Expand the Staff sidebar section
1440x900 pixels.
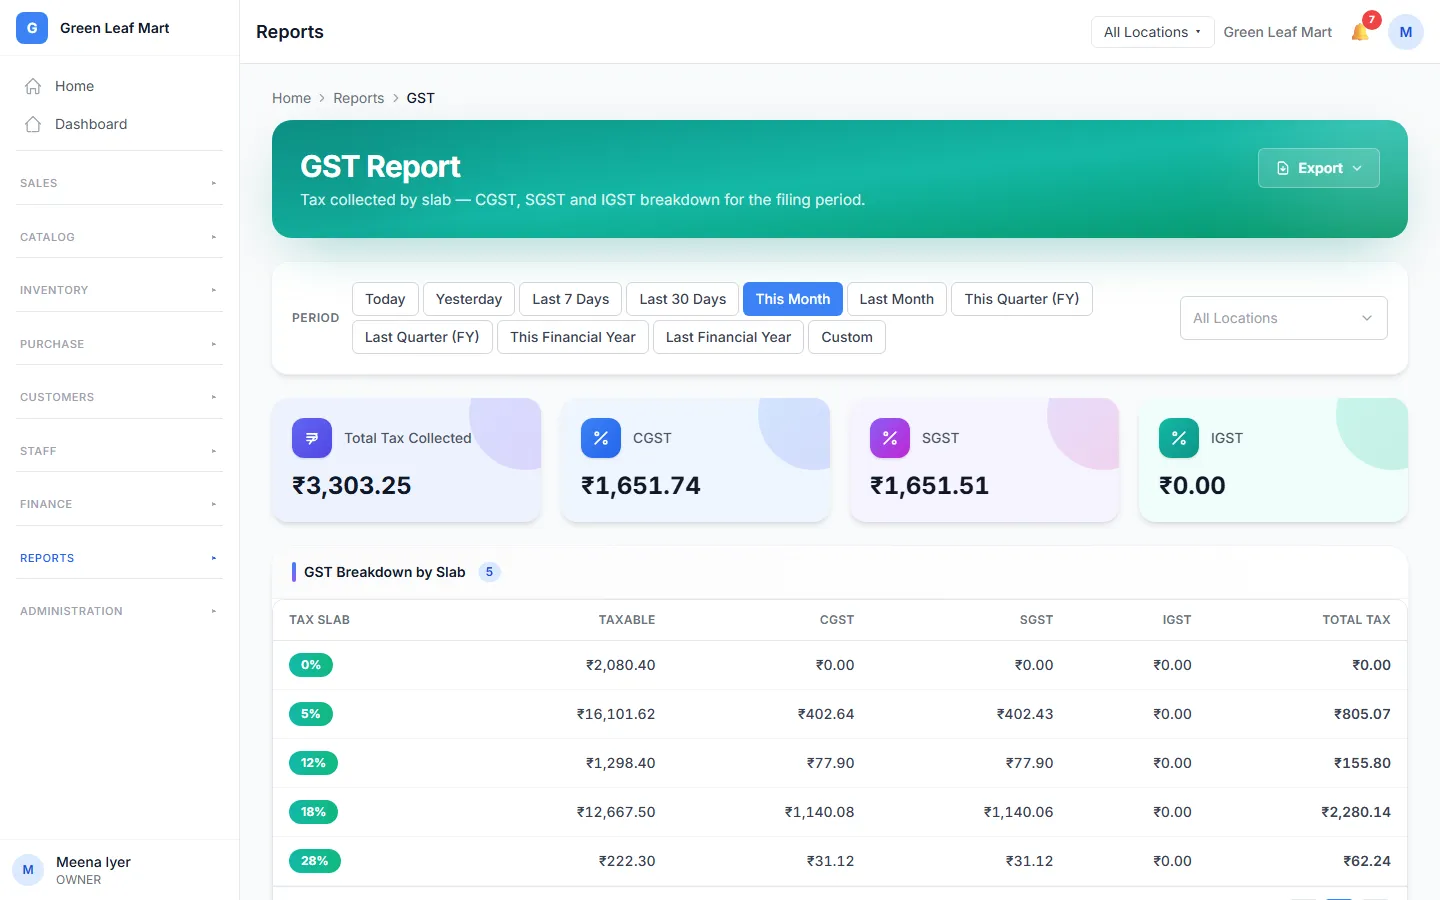(x=119, y=451)
